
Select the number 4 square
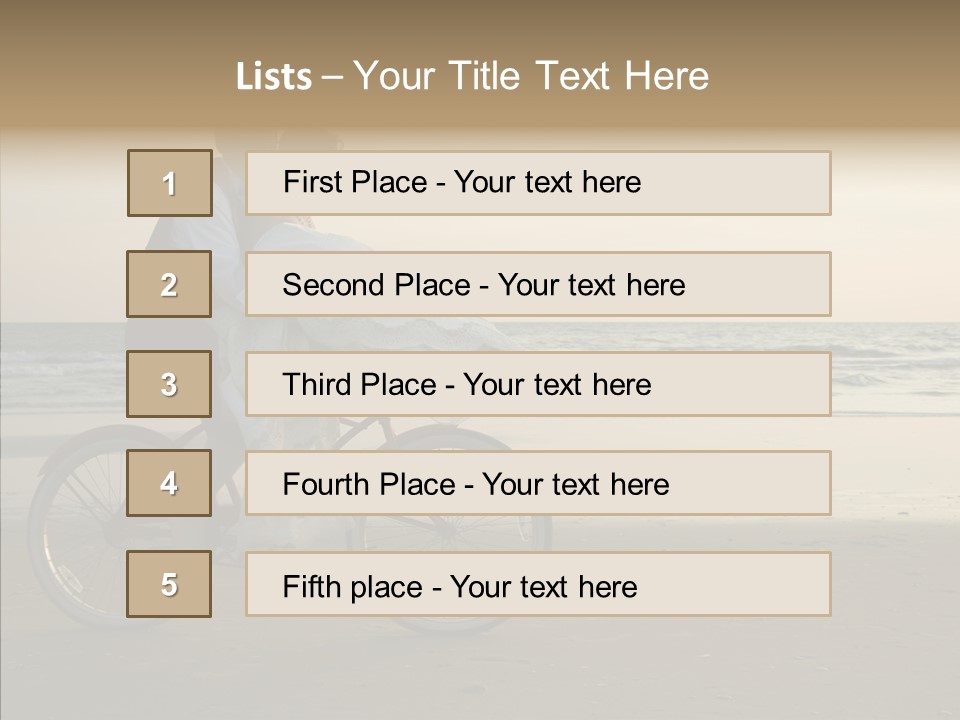[169, 483]
